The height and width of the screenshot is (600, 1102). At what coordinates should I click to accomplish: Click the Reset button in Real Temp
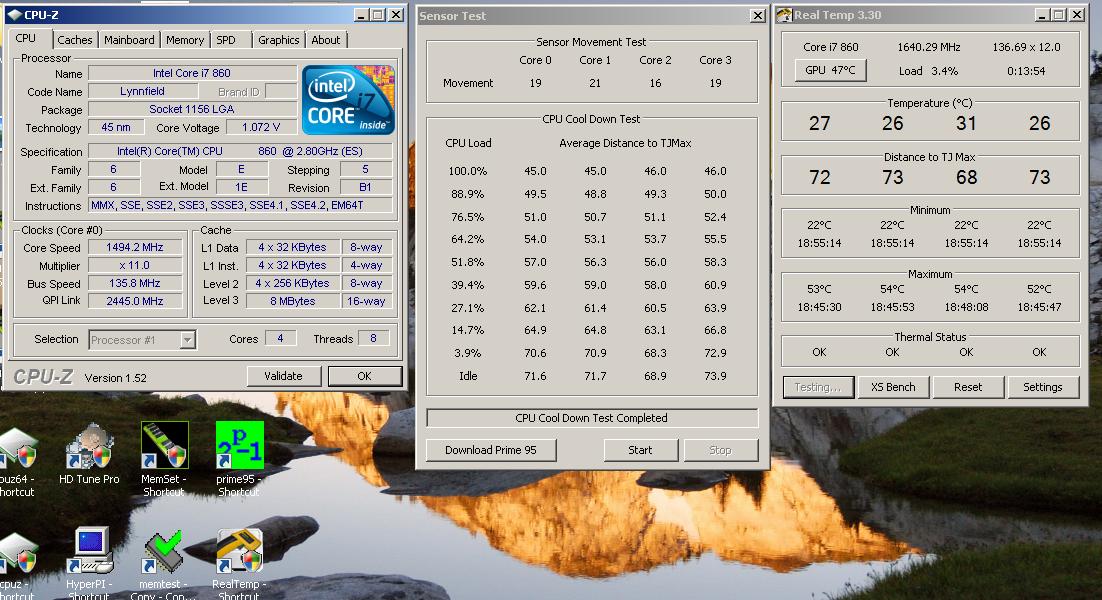pyautogui.click(x=968, y=387)
